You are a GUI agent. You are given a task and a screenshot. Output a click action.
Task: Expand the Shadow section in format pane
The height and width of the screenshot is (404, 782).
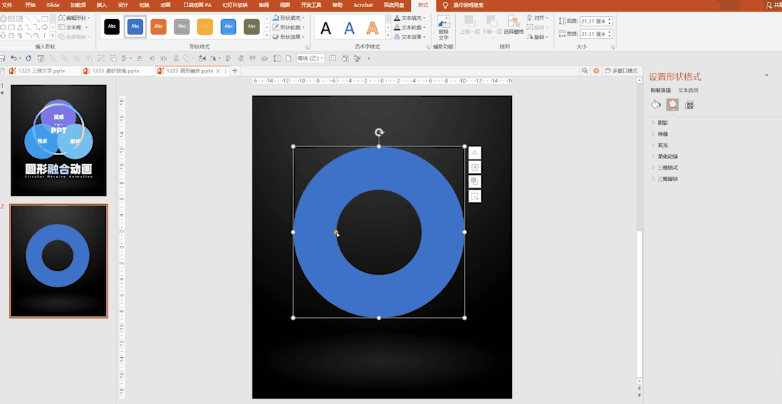(662, 122)
